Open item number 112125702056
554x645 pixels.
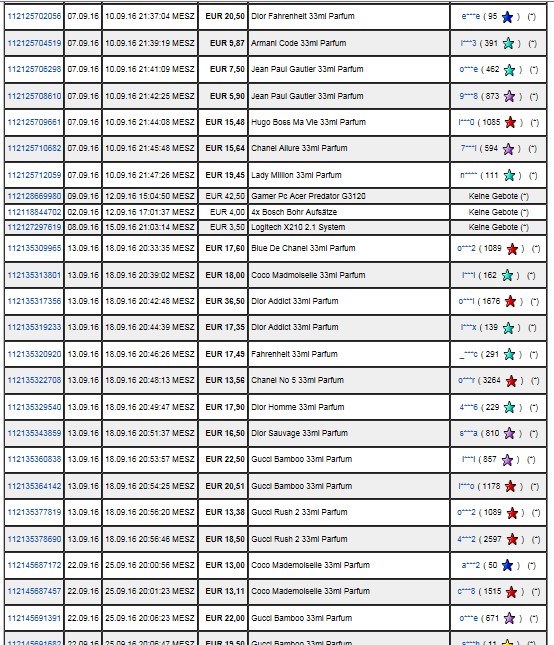34,16
